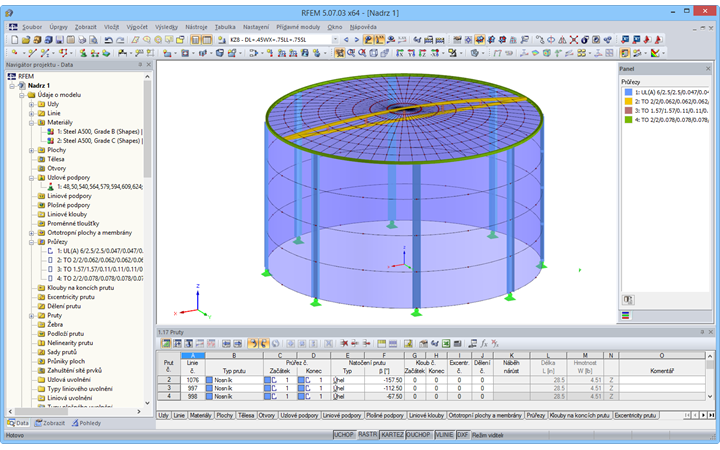720x450 pixels.
Task: Switch to the Data navigator tab
Action: (18, 423)
